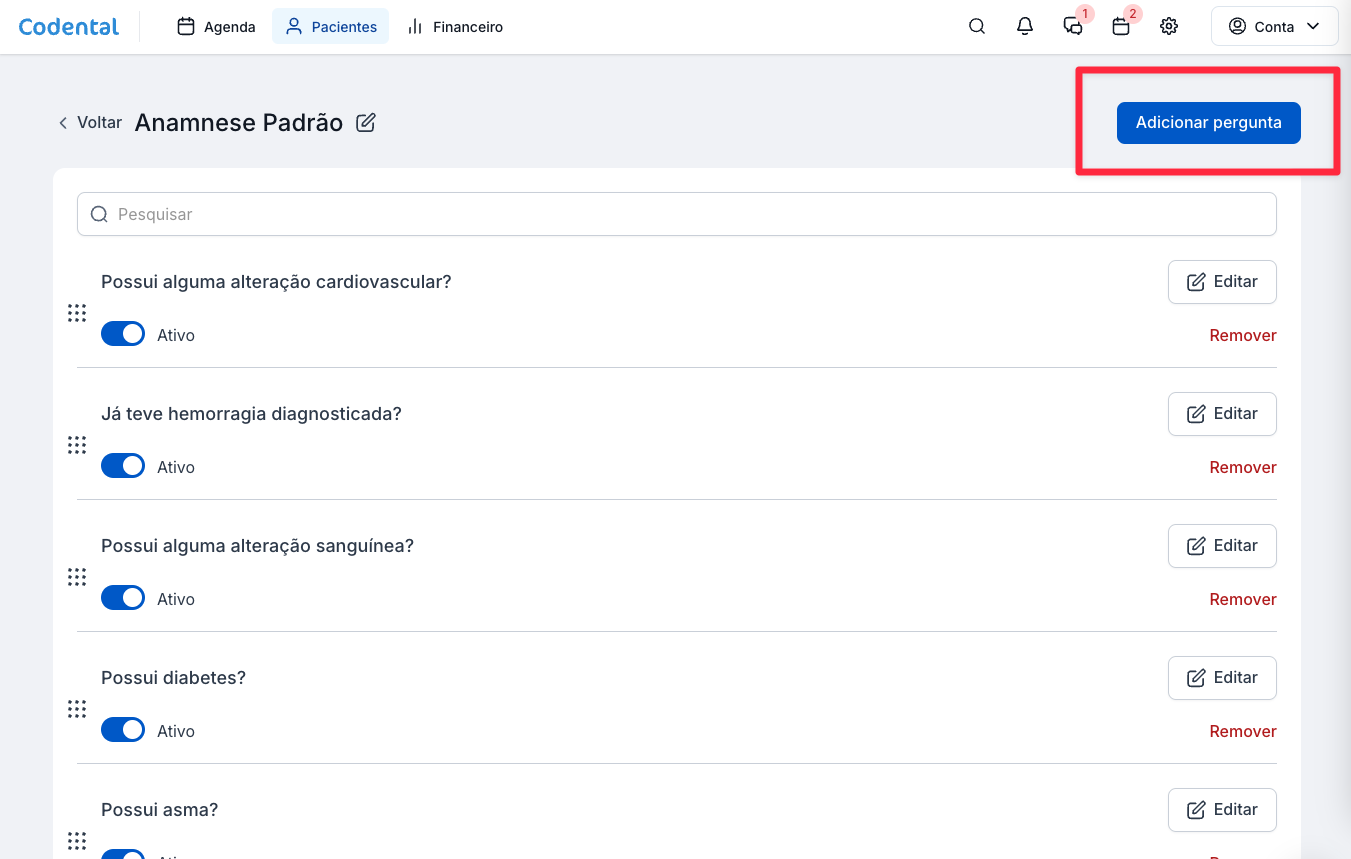Open the chat messages icon with badge
This screenshot has width=1351, height=859.
point(1073,27)
